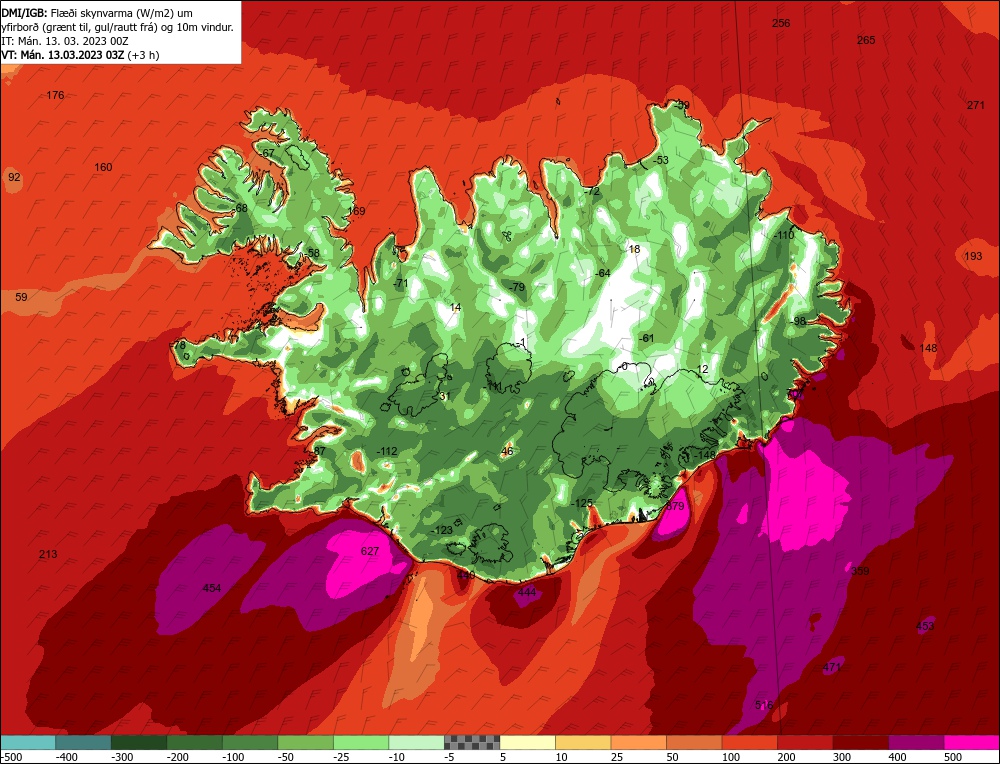
Task: Select the bright magenta swatch in the legend
Action: click(972, 742)
